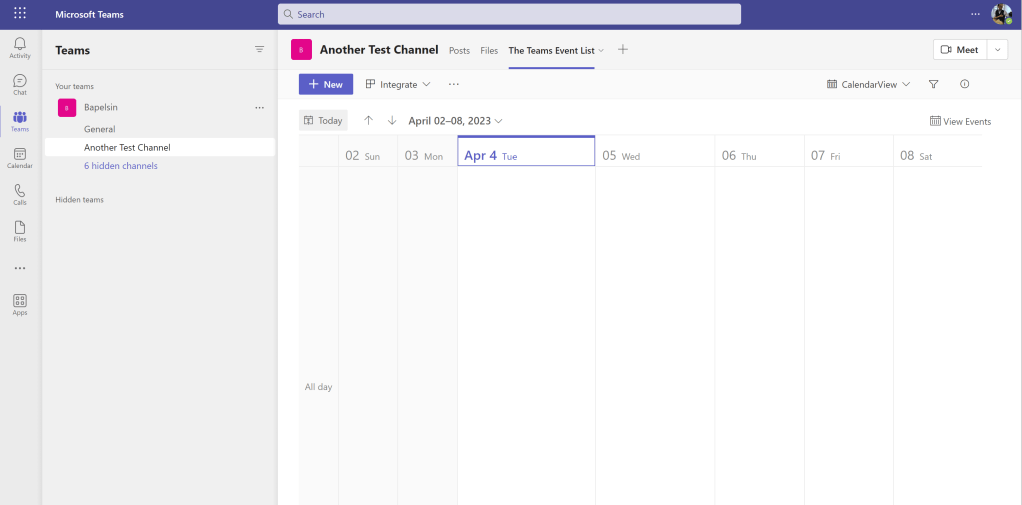Switch to the Files channel tab
This screenshot has width=1022, height=505.
489,50
